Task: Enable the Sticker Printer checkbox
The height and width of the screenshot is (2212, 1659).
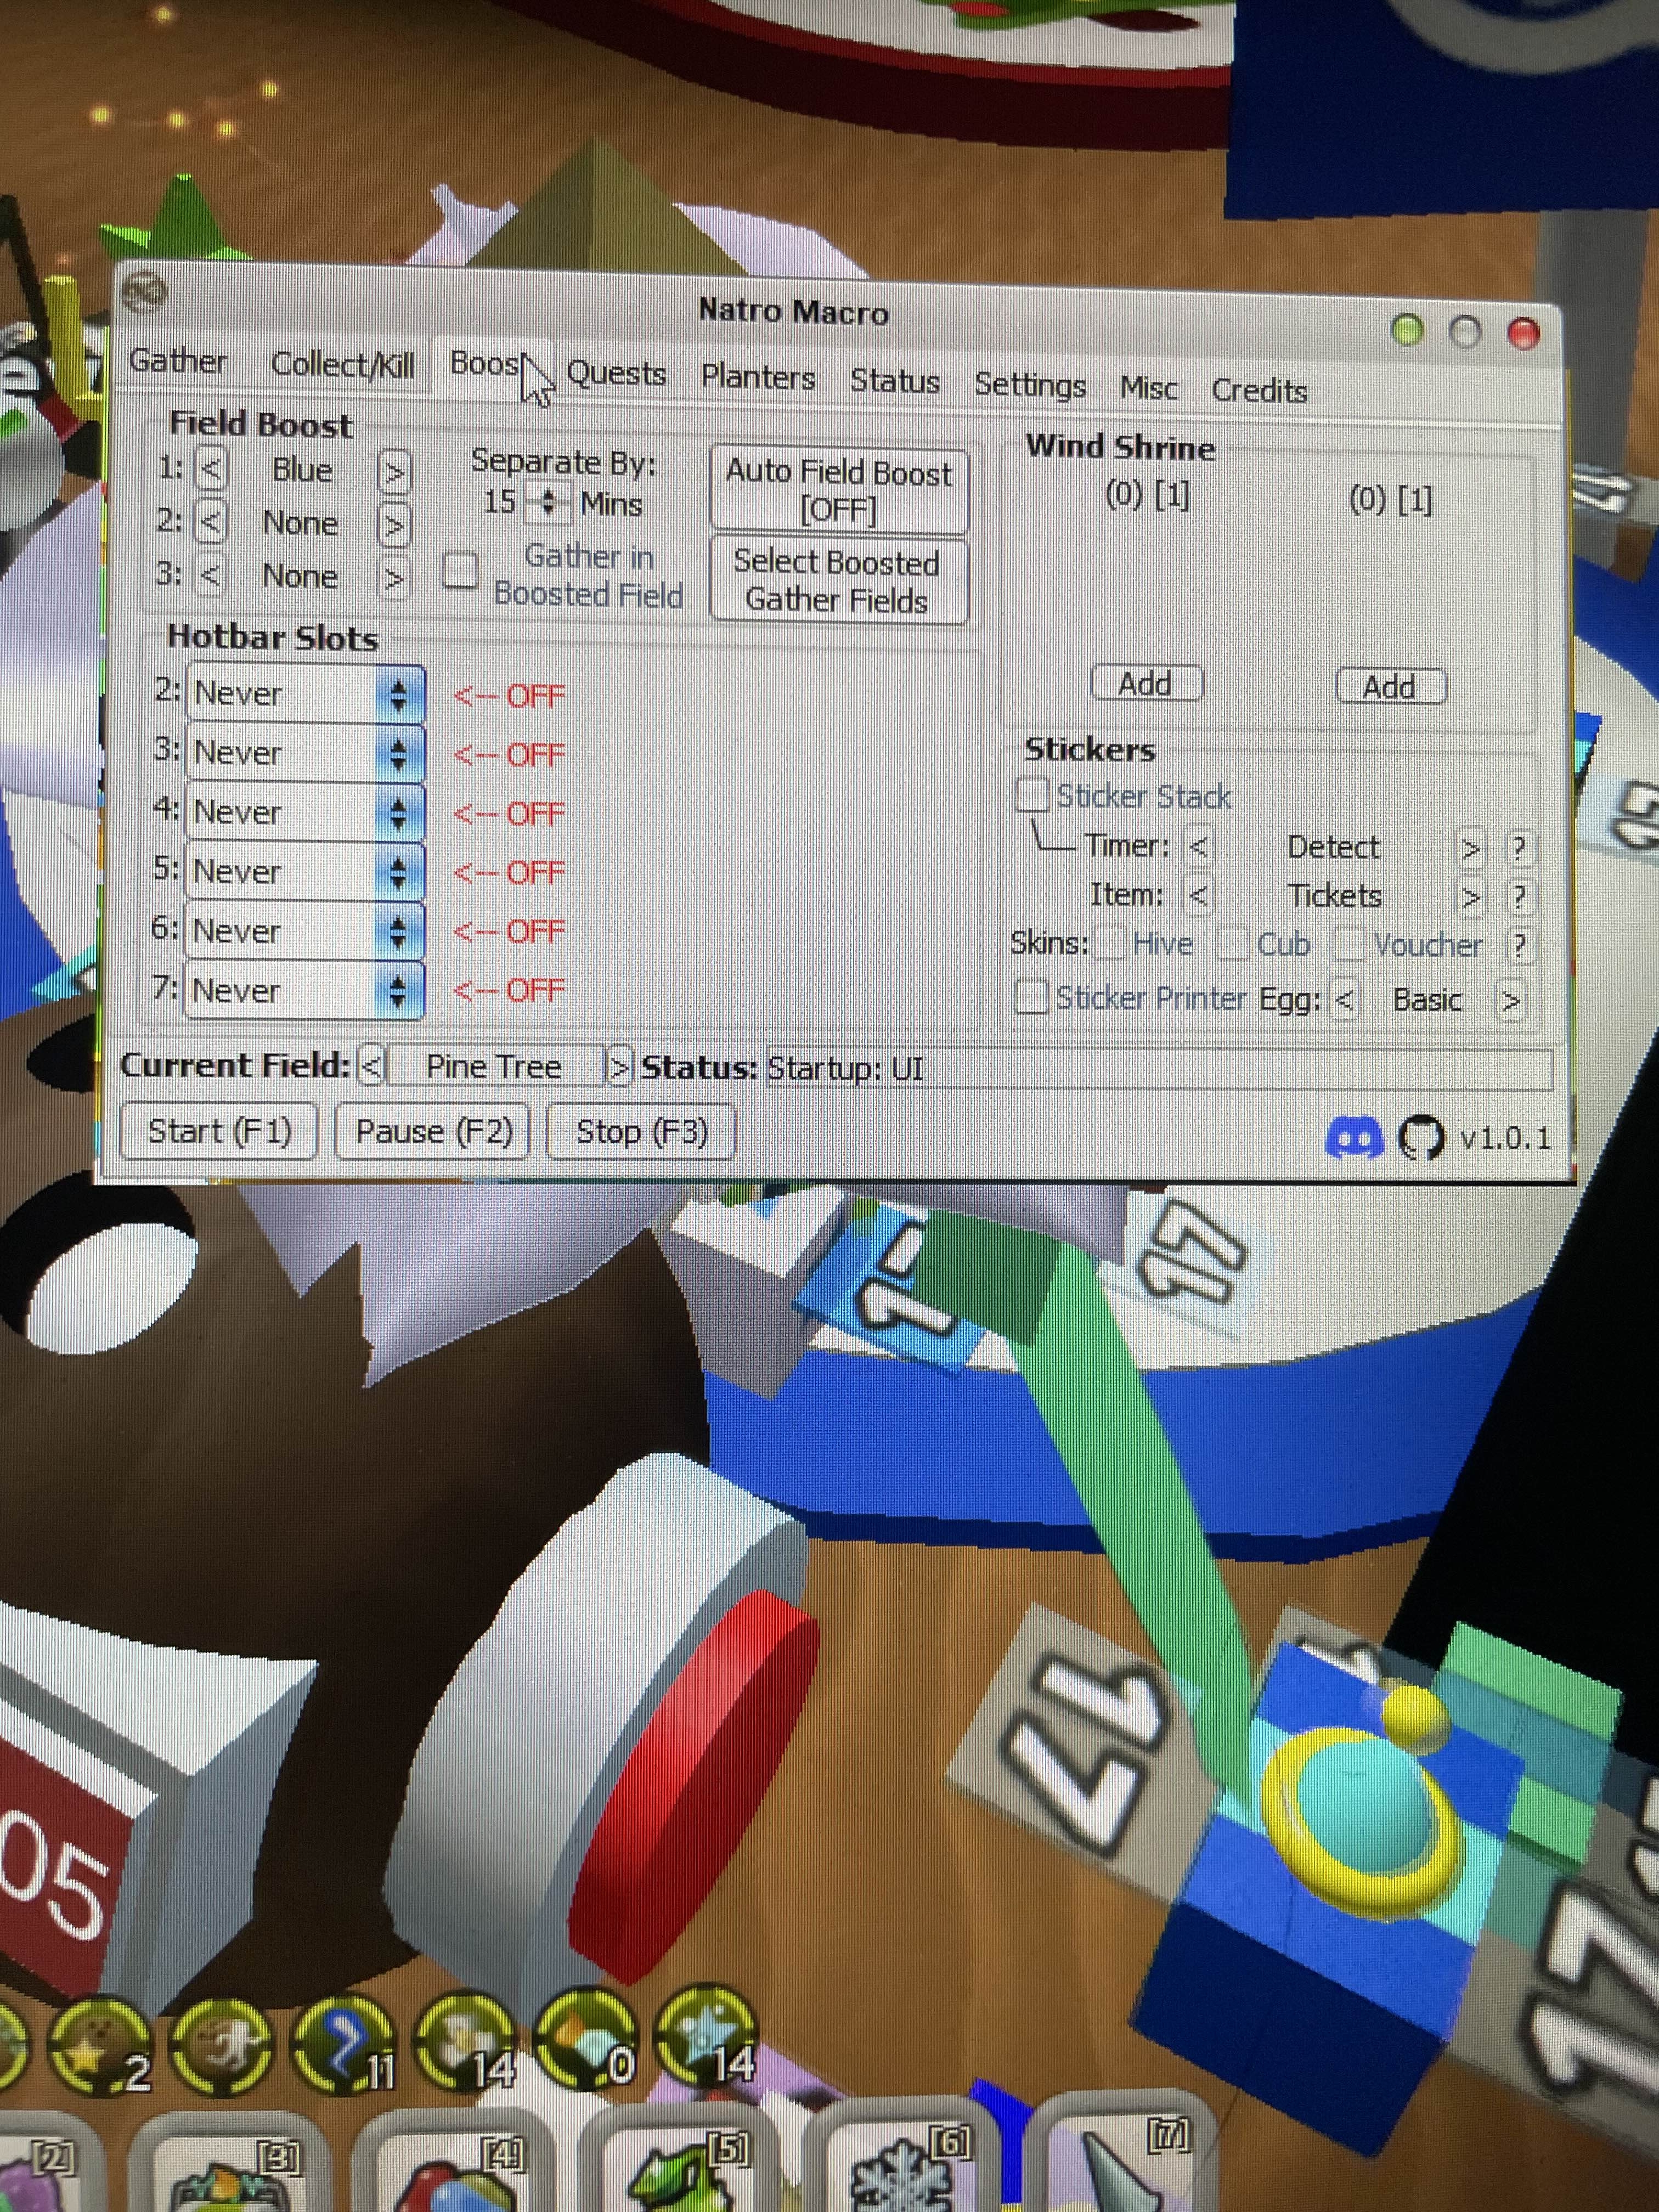Action: (1031, 997)
